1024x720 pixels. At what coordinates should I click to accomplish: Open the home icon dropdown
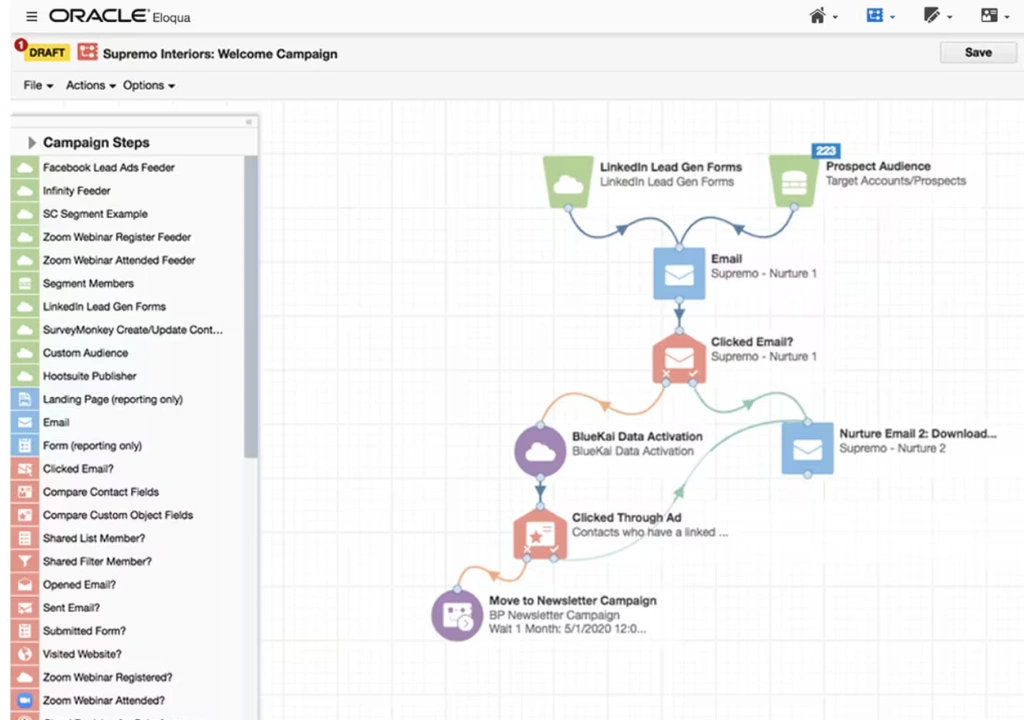(822, 16)
